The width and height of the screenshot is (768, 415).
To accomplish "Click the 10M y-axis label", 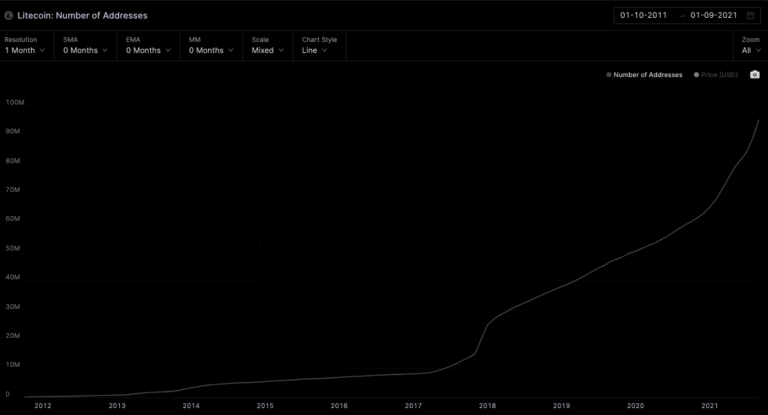I will pyautogui.click(x=13, y=365).
